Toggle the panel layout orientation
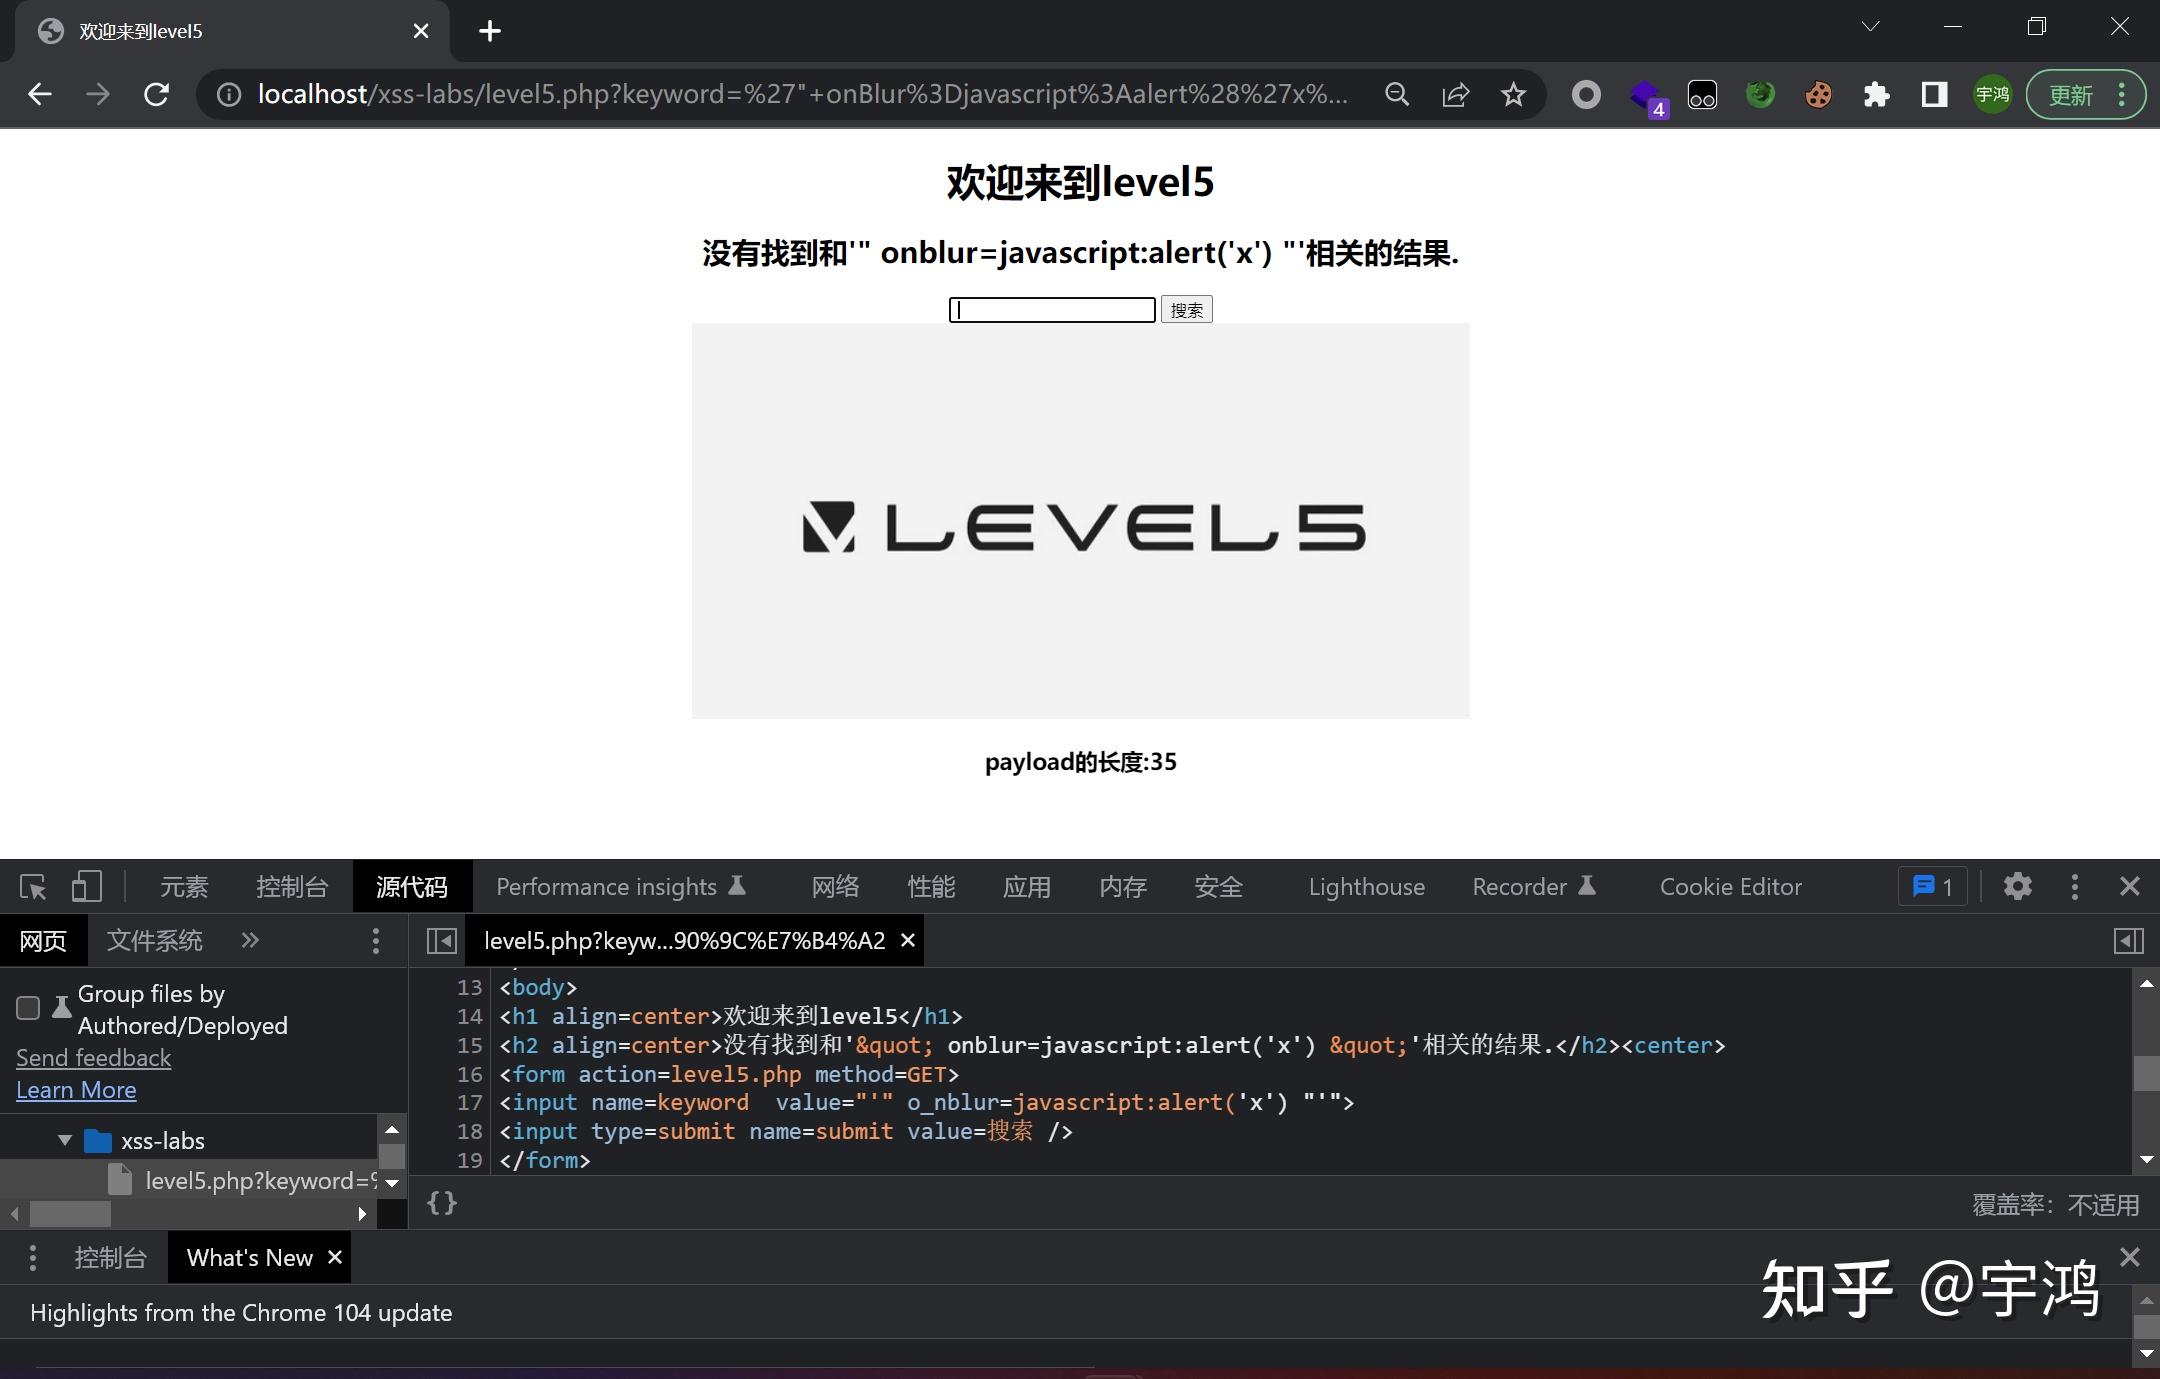The width and height of the screenshot is (2160, 1379). pyautogui.click(x=2129, y=941)
